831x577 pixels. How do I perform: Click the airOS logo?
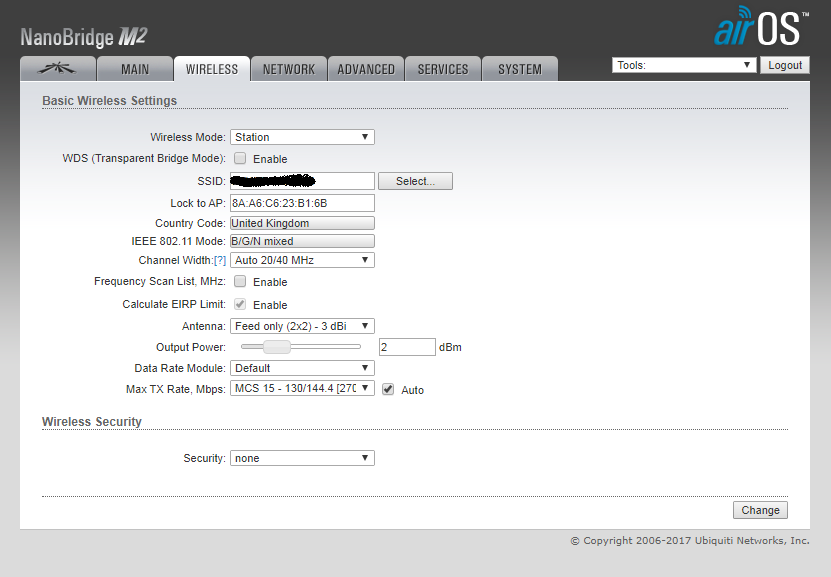click(761, 26)
